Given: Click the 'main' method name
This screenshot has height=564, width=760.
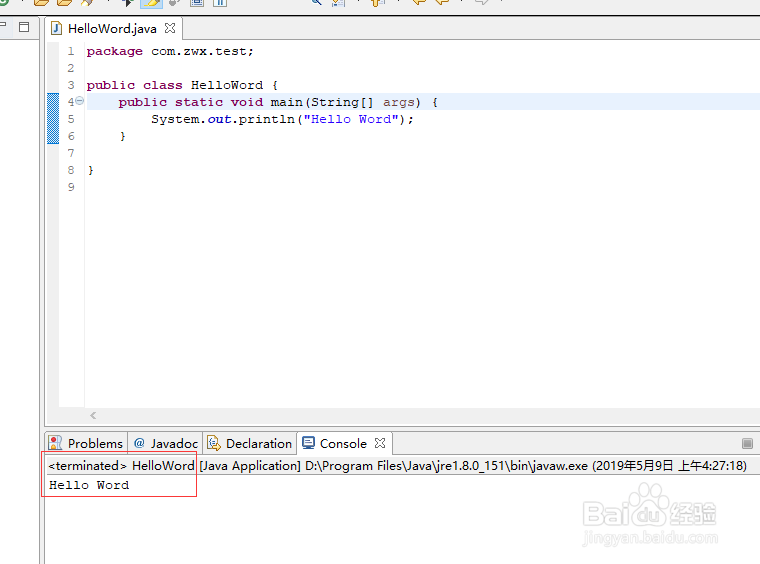Looking at the screenshot, I should click(286, 102).
